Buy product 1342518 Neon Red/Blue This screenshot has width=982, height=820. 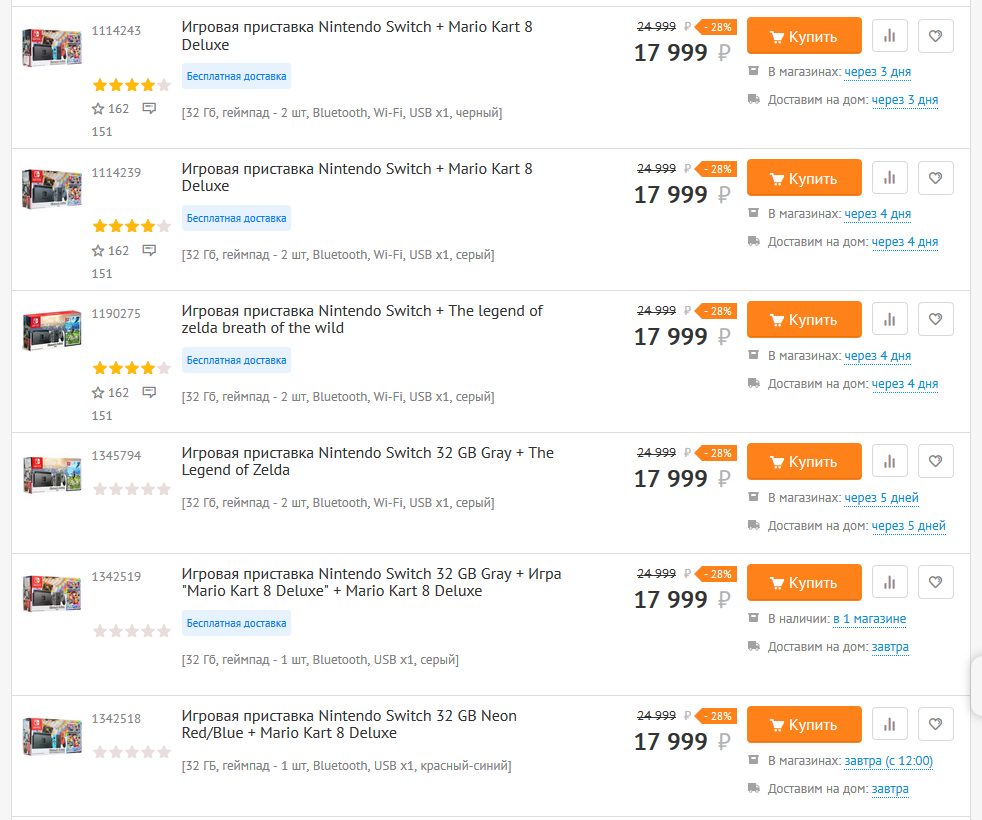(804, 725)
